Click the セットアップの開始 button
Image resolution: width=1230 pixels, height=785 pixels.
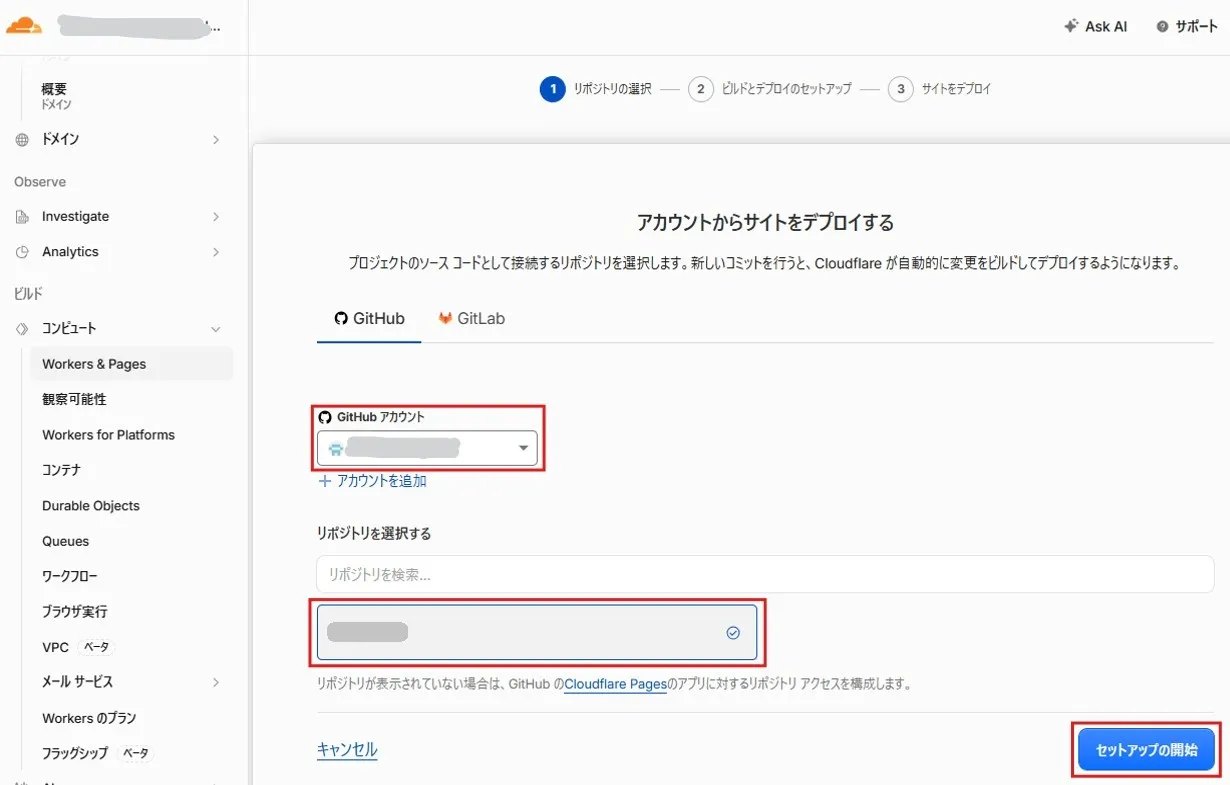[x=1147, y=750]
